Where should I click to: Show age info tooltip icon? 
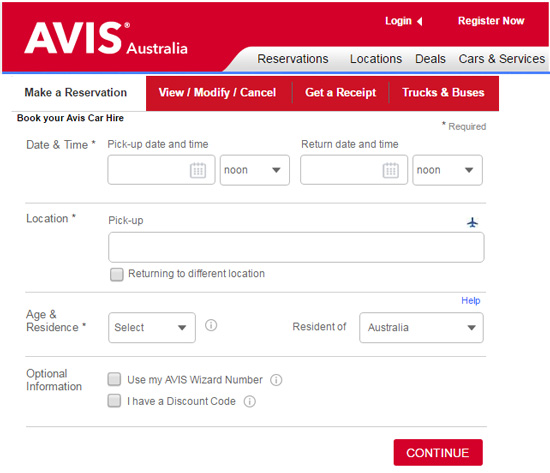click(x=211, y=325)
